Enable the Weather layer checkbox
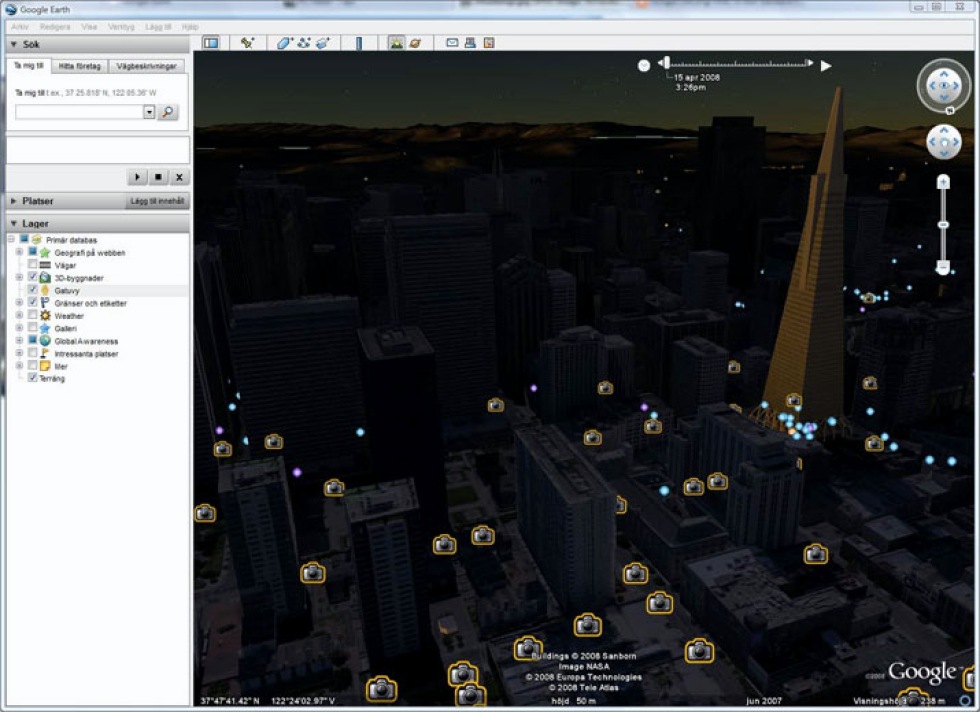Viewport: 980px width, 712px height. 32,316
